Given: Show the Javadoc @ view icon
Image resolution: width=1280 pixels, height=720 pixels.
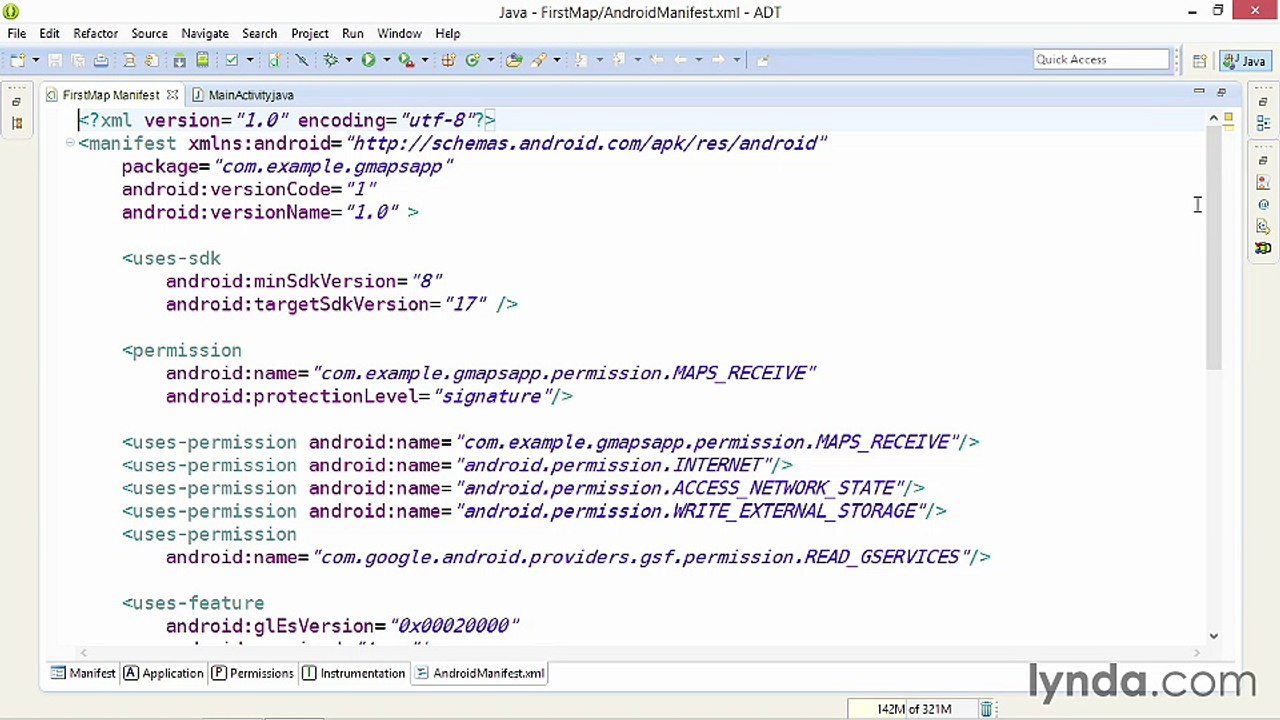Looking at the screenshot, I should tap(1263, 204).
